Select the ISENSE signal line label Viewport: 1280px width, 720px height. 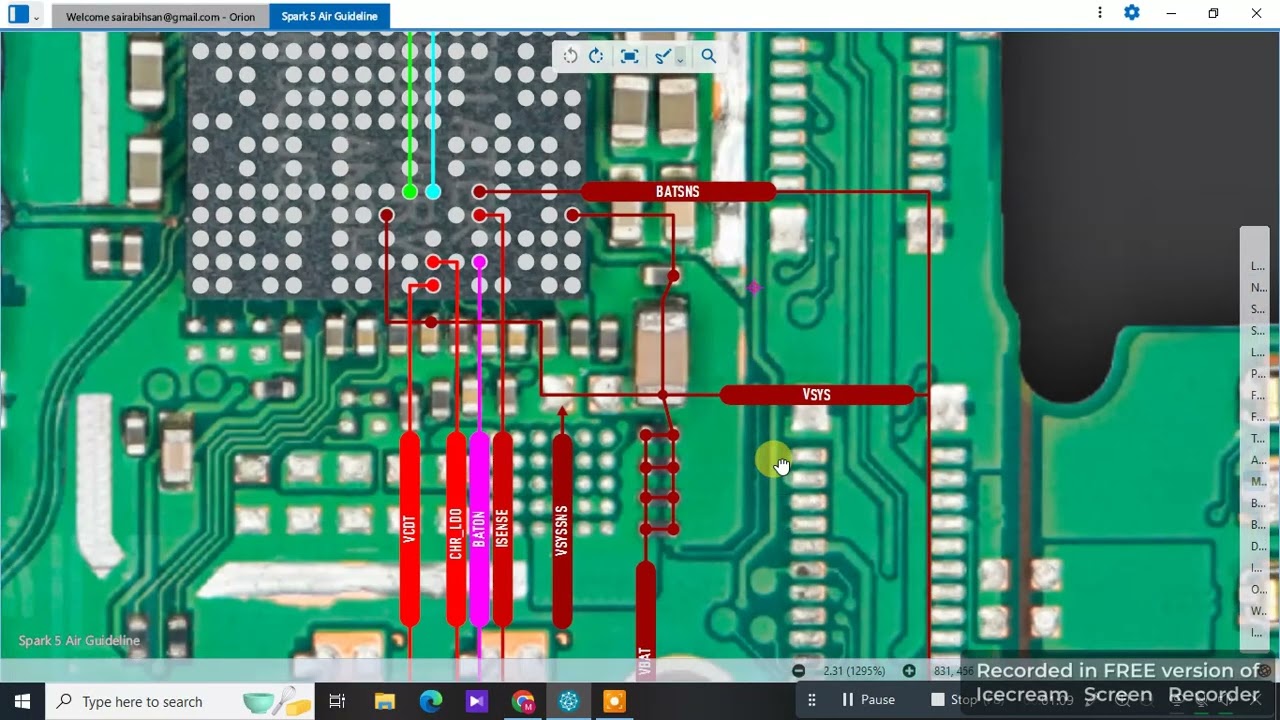pos(502,530)
